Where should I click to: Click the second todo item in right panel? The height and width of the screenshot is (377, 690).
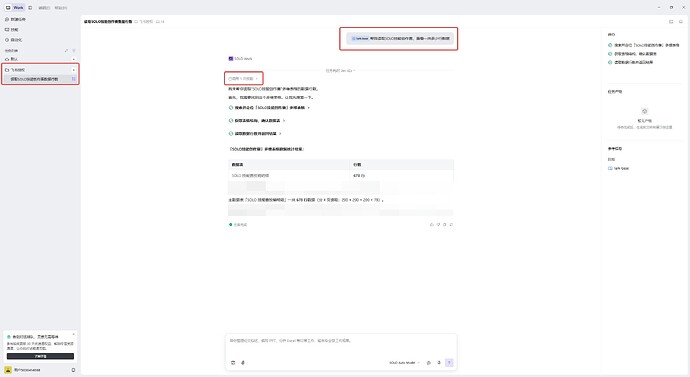pos(632,54)
